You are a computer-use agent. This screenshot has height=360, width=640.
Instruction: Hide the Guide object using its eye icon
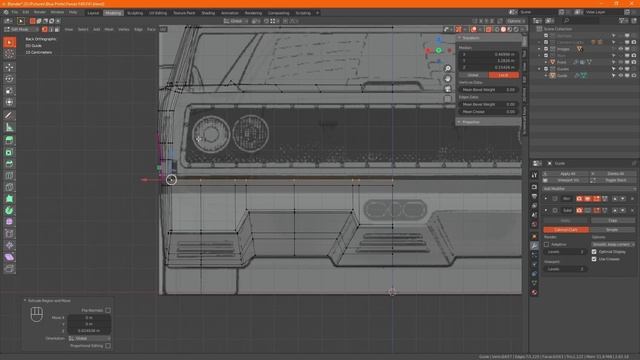pos(620,76)
